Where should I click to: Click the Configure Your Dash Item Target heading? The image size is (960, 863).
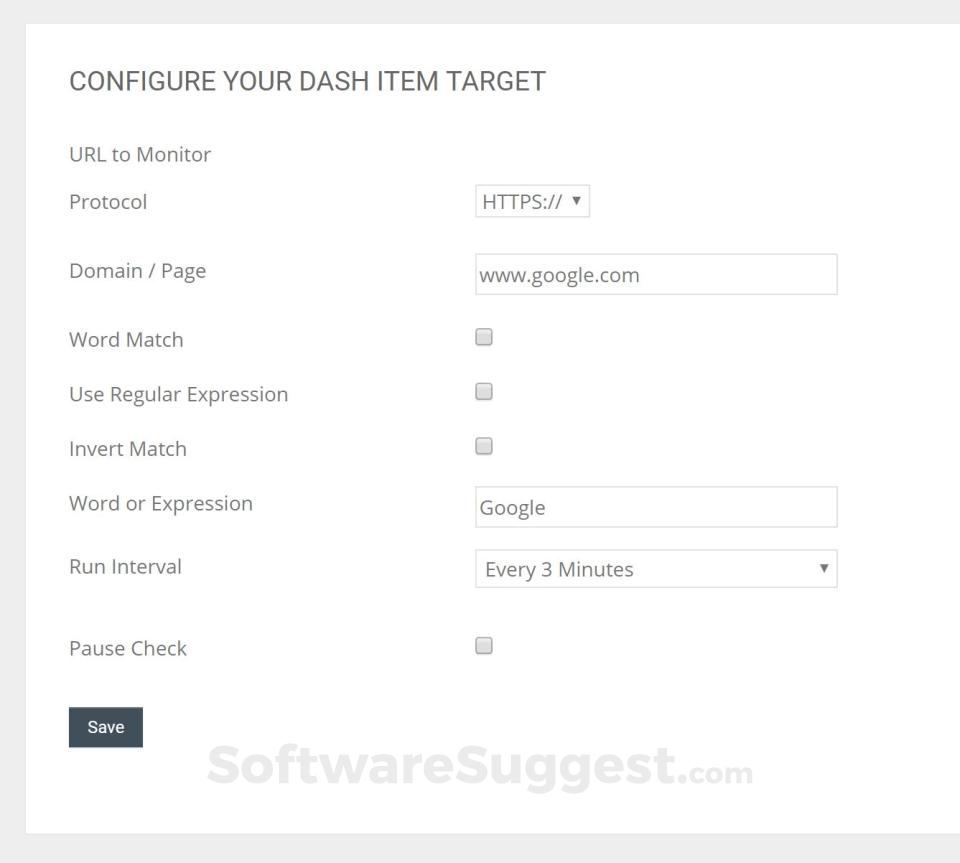point(307,82)
